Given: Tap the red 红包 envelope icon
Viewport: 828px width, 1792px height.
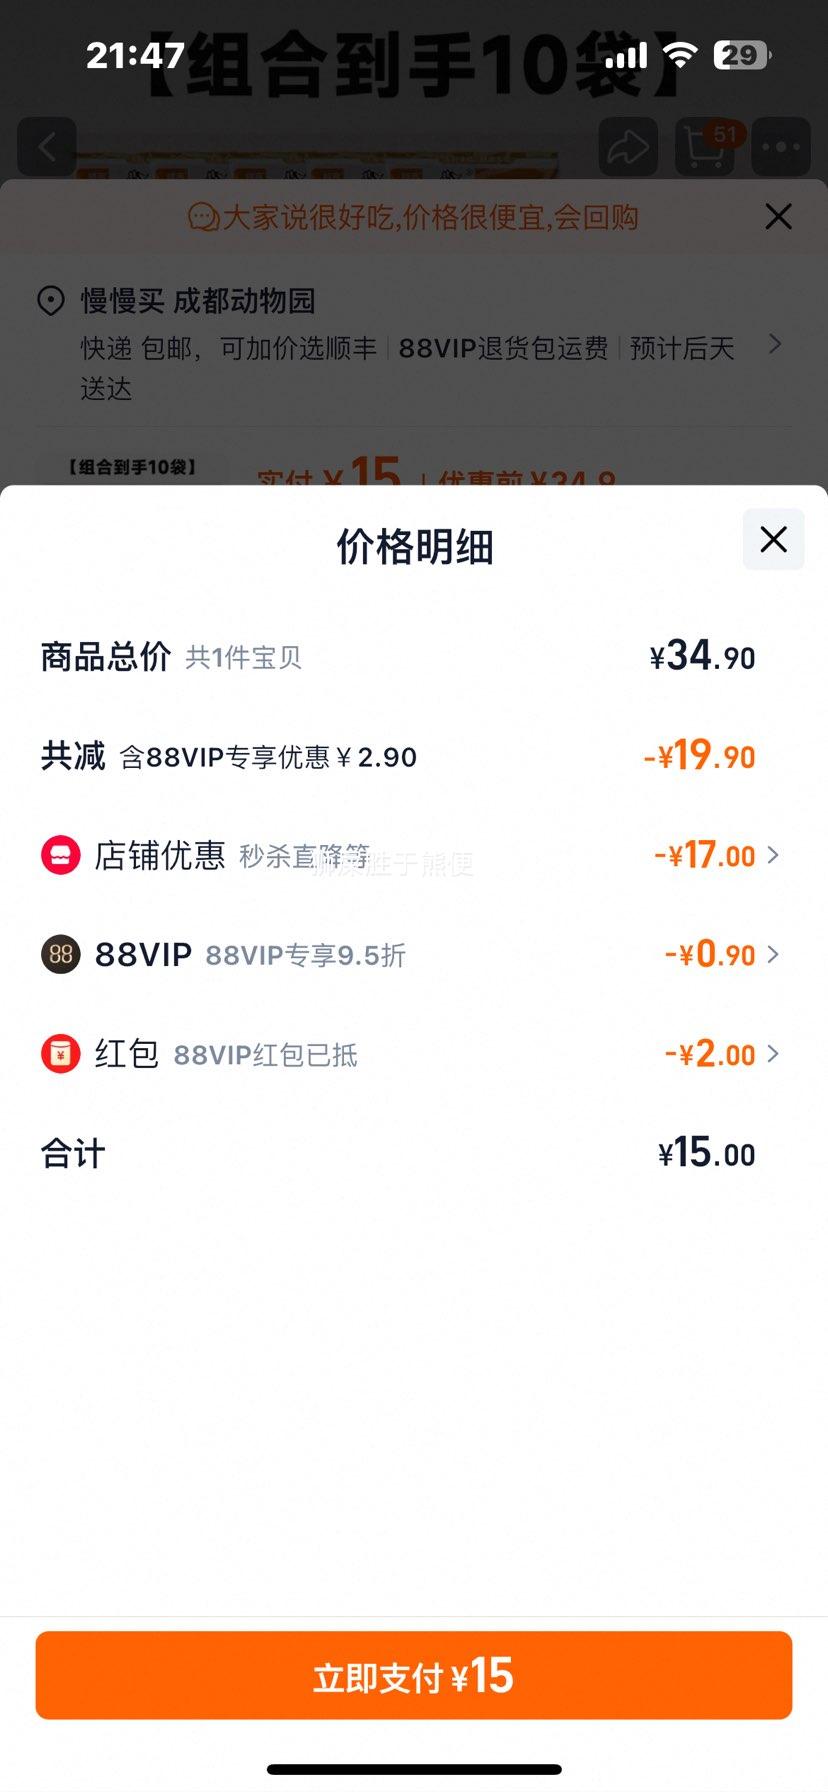Looking at the screenshot, I should pyautogui.click(x=60, y=1054).
